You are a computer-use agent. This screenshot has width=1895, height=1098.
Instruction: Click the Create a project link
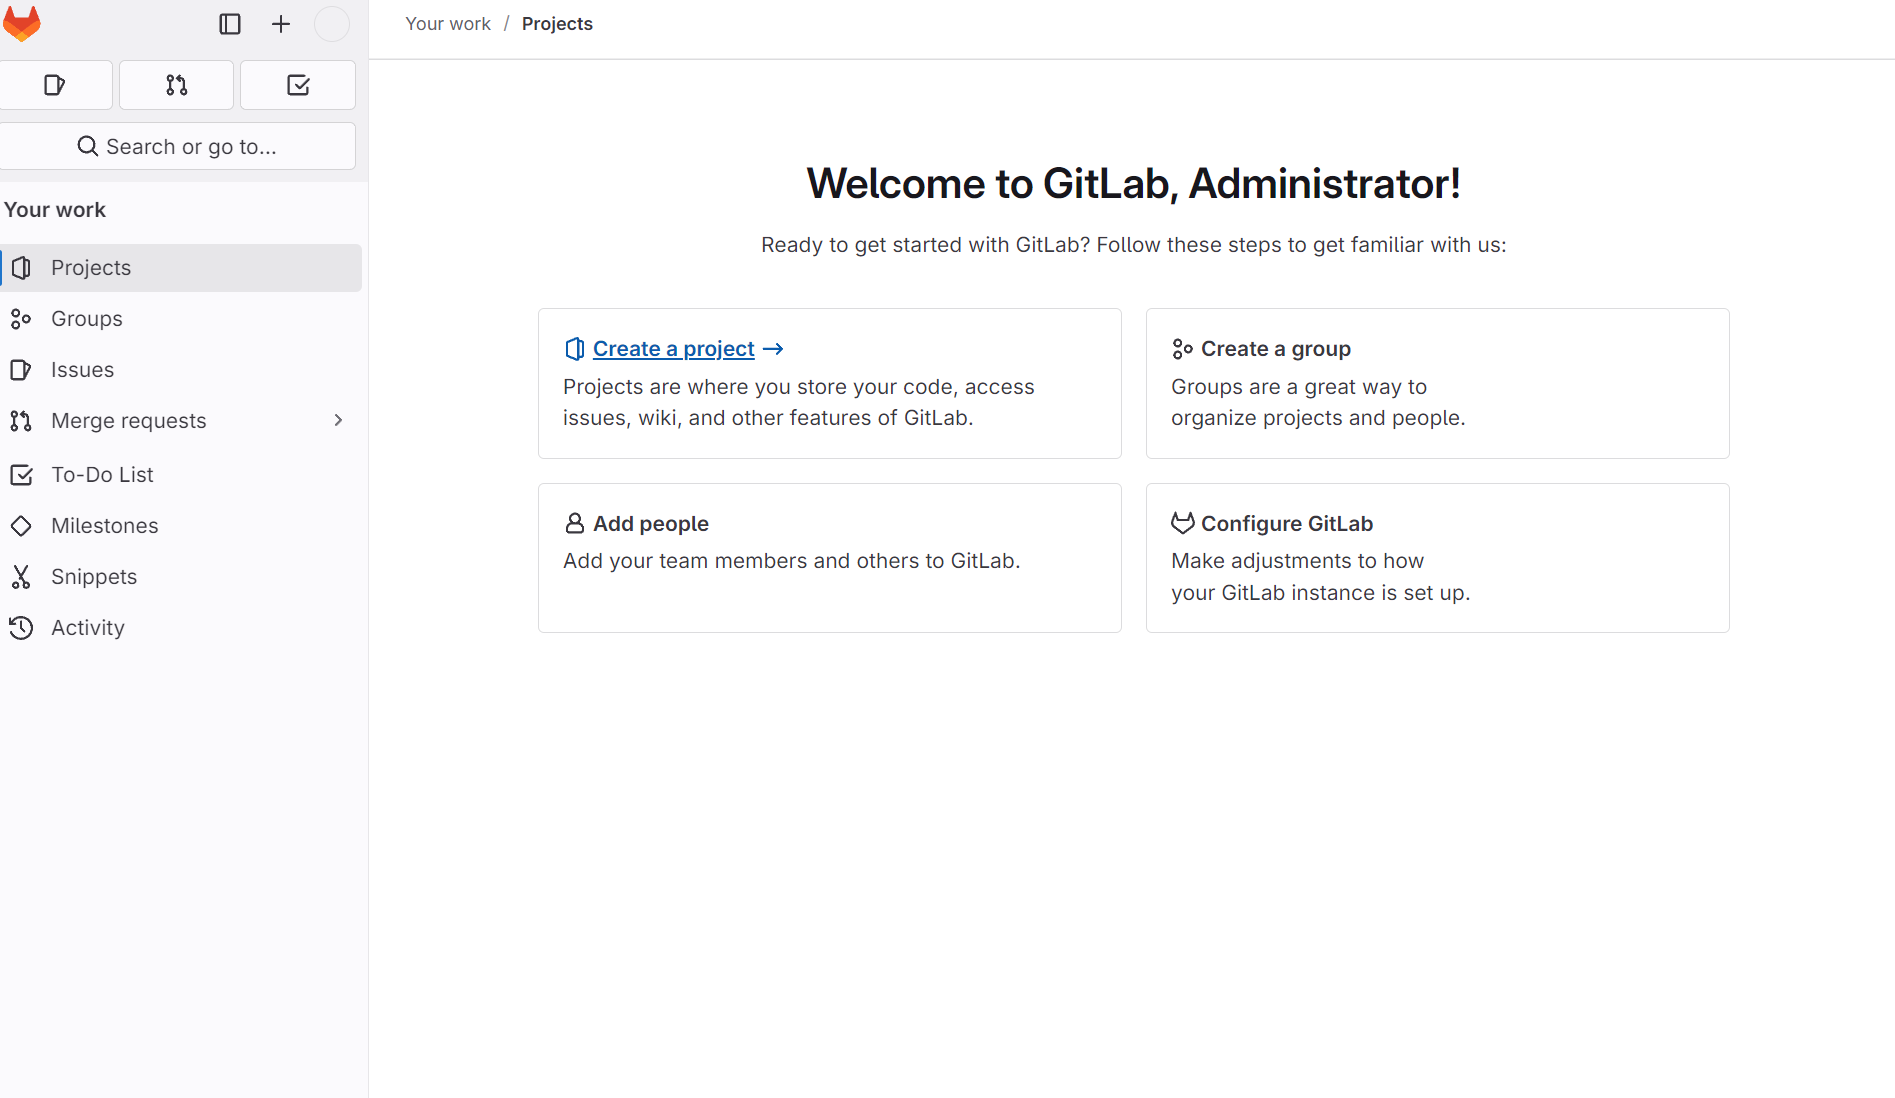(x=674, y=349)
